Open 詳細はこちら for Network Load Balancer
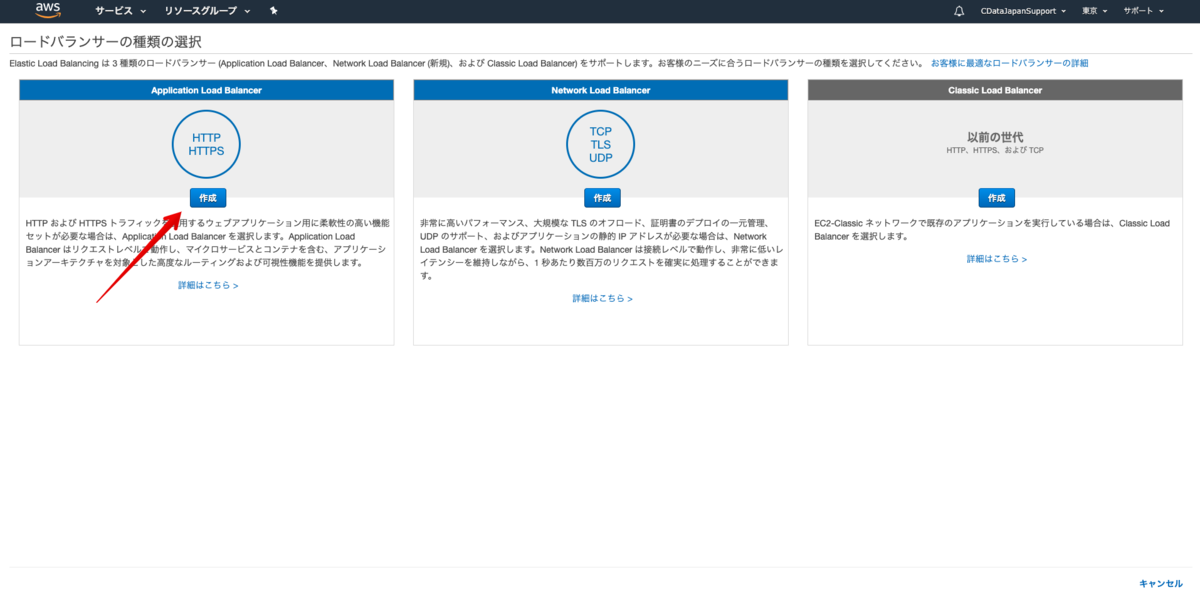Viewport: 1200px width, 607px height. pos(602,298)
